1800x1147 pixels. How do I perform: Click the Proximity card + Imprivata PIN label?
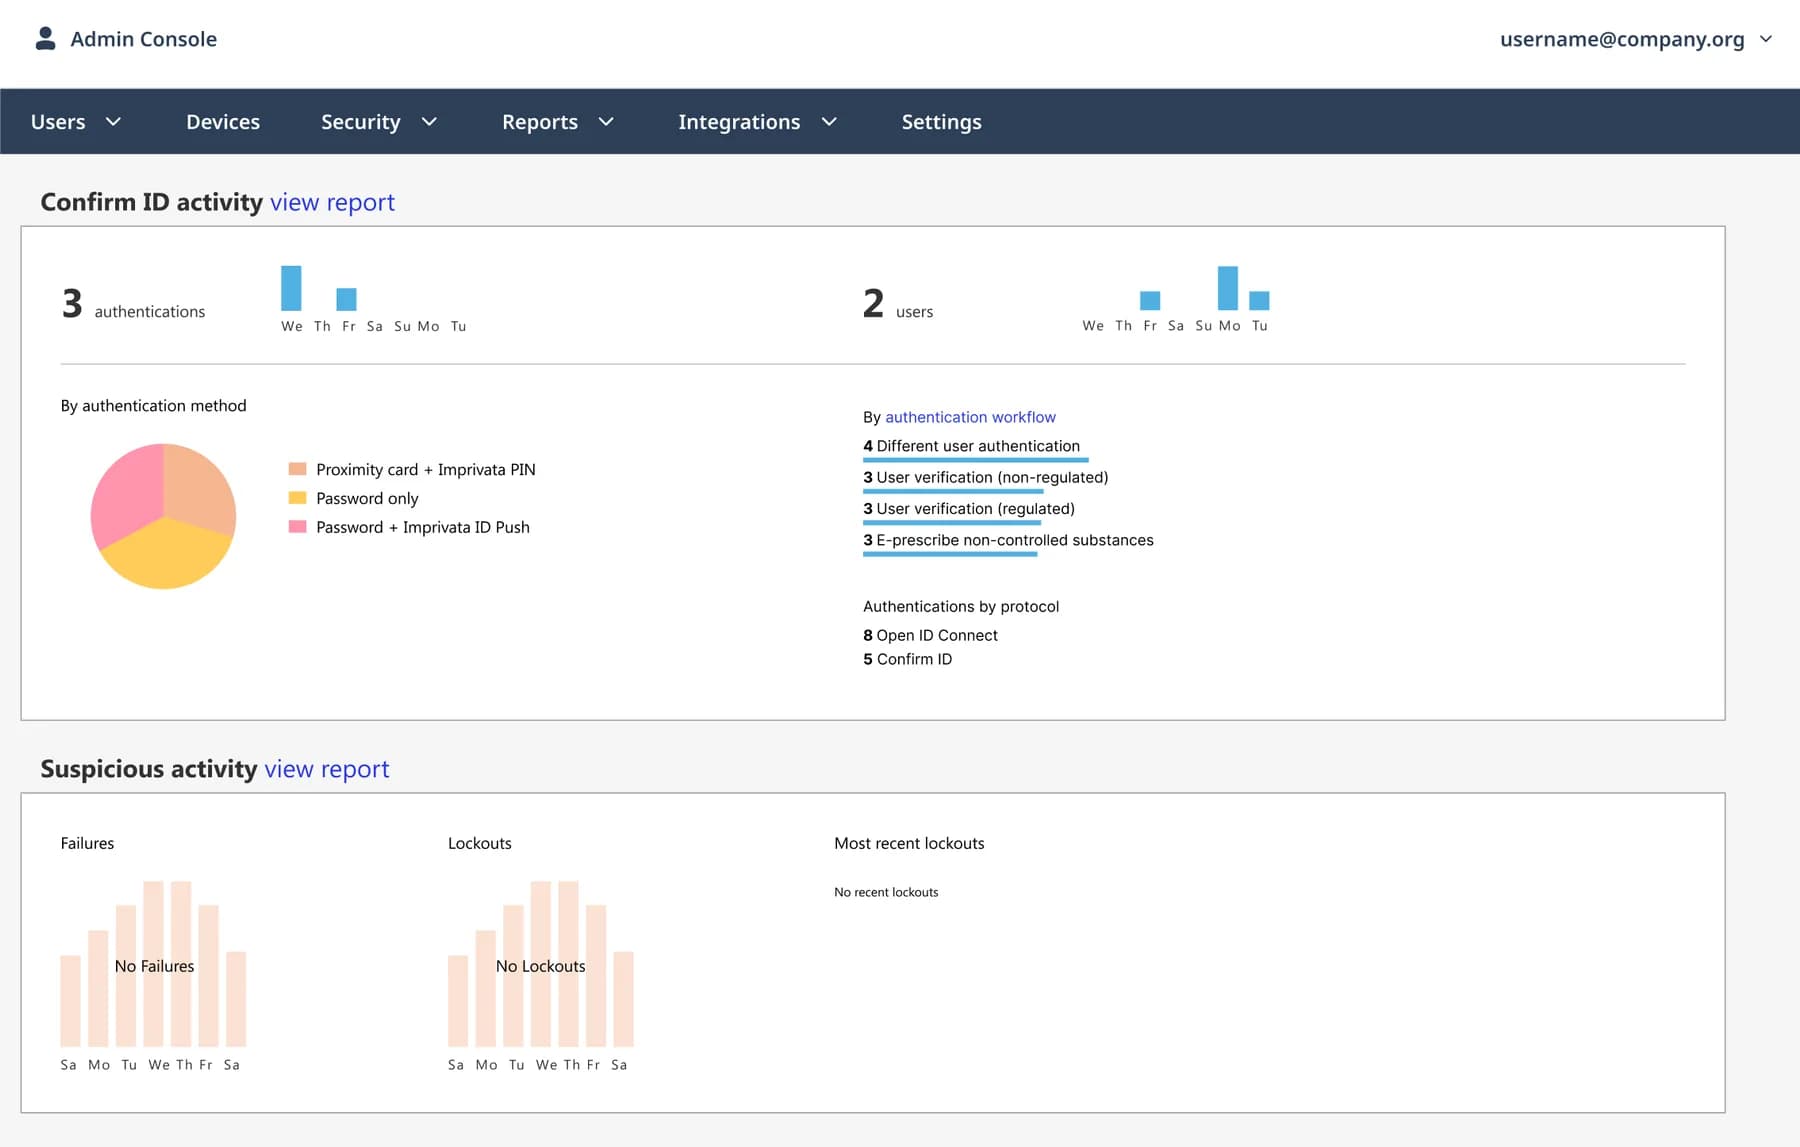(x=426, y=469)
